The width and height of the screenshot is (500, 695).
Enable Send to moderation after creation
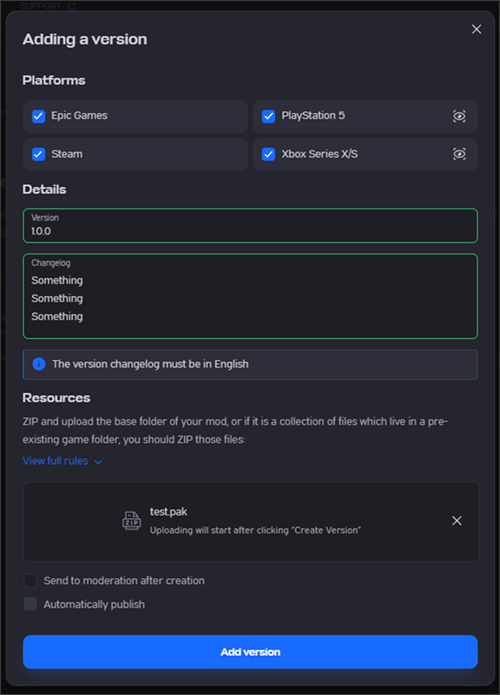(x=31, y=580)
